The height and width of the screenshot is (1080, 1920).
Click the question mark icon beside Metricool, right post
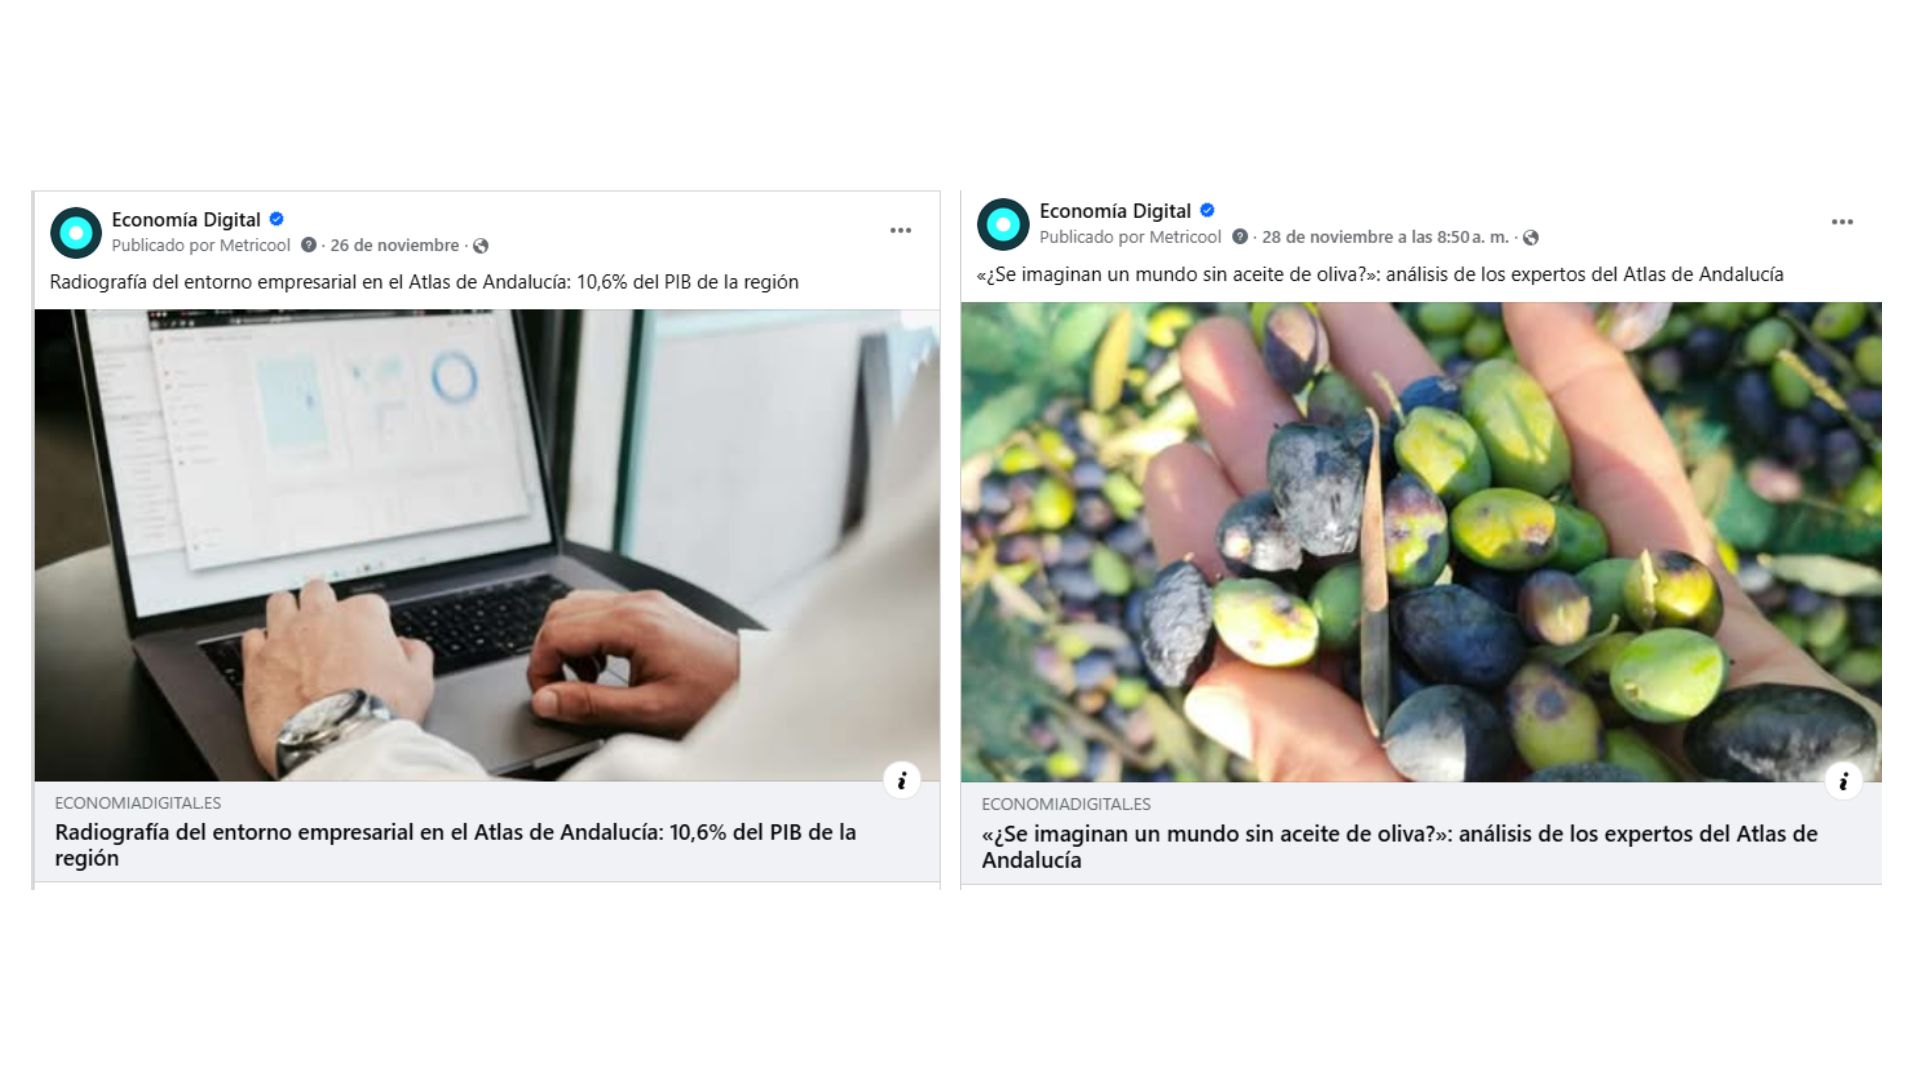click(x=1240, y=237)
